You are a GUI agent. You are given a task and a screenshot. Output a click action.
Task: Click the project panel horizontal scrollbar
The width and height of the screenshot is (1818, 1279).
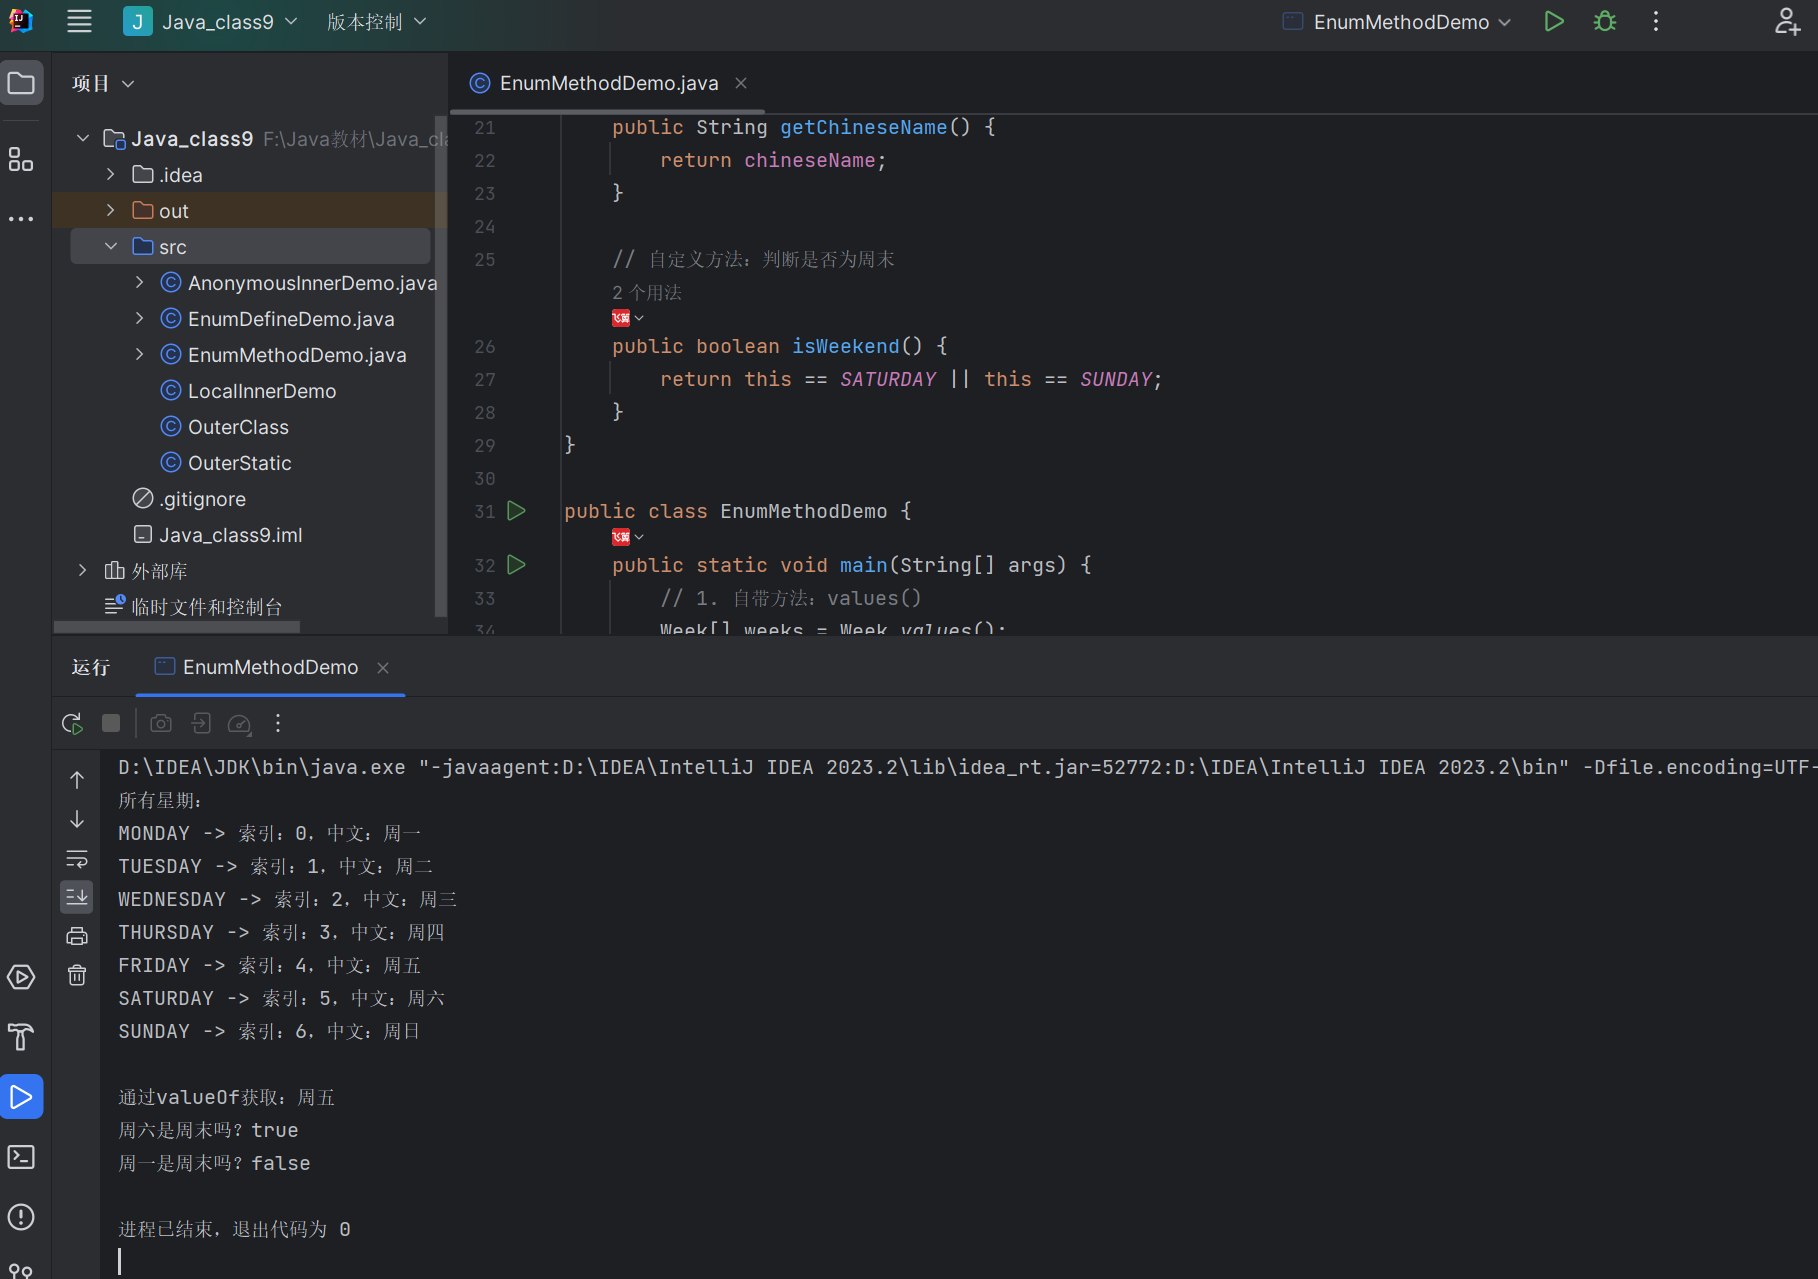[177, 627]
